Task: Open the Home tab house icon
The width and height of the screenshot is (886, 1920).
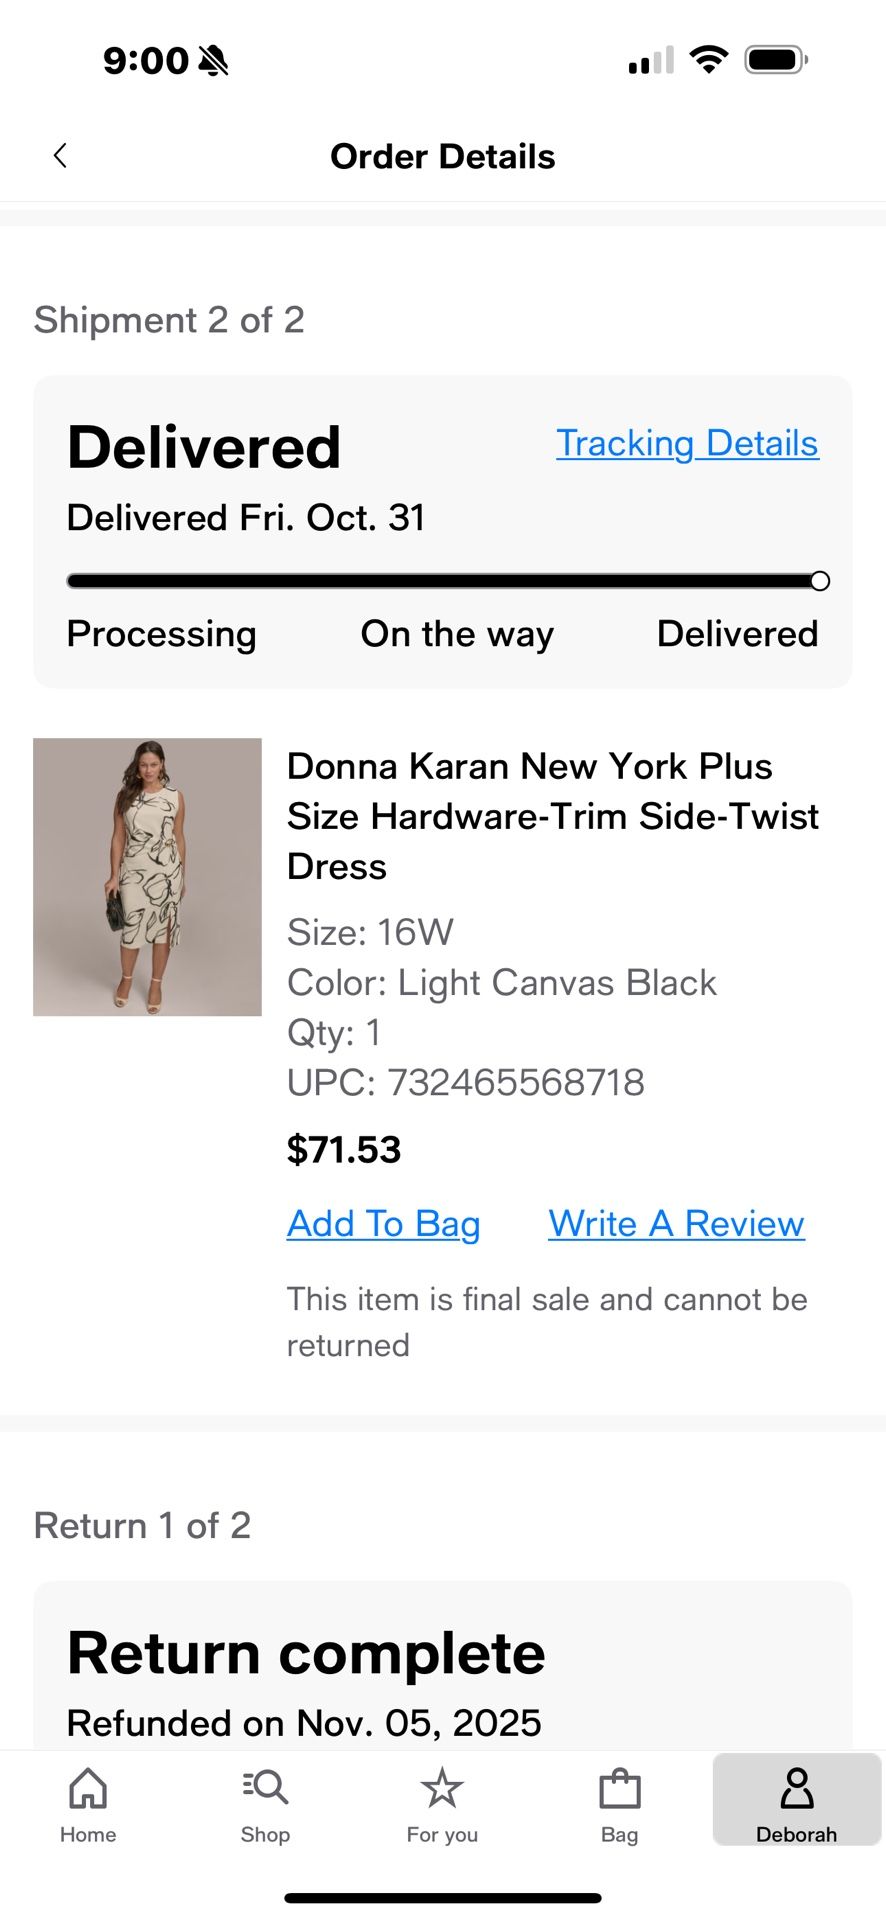Action: pos(88,1789)
